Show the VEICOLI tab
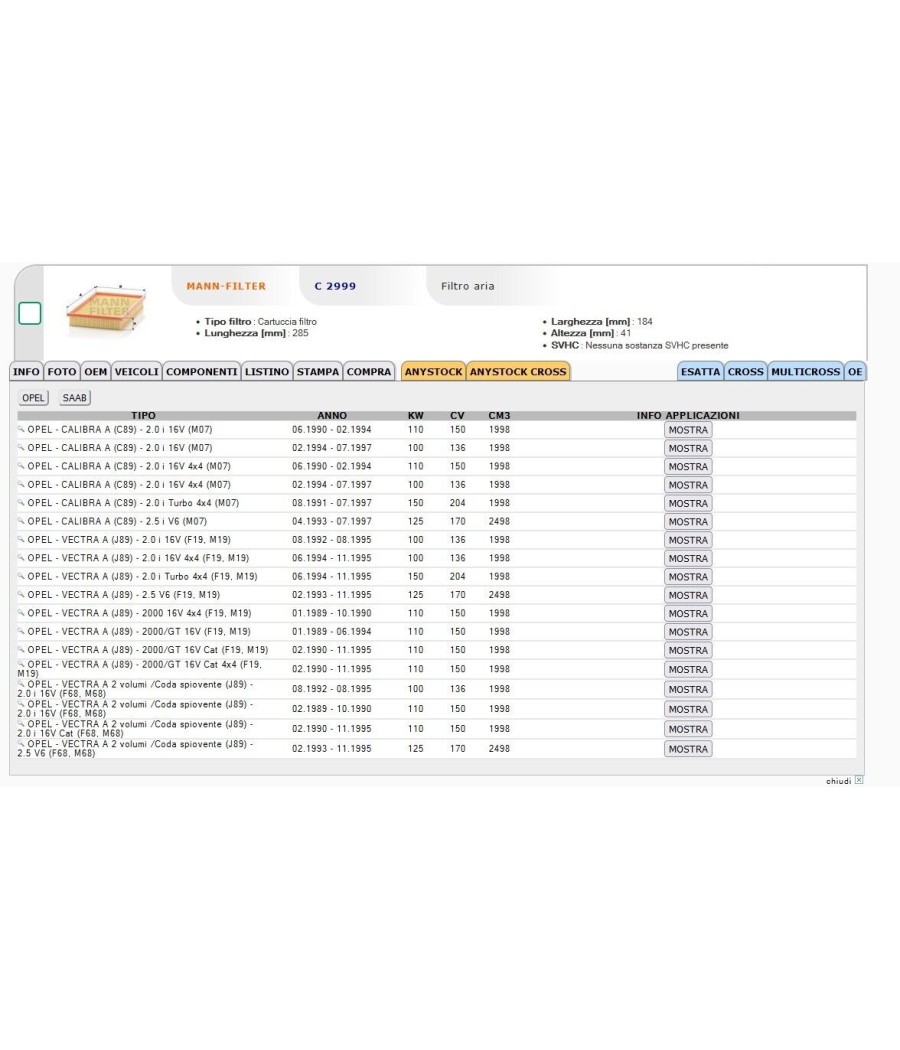The image size is (900, 1050). pyautogui.click(x=137, y=372)
